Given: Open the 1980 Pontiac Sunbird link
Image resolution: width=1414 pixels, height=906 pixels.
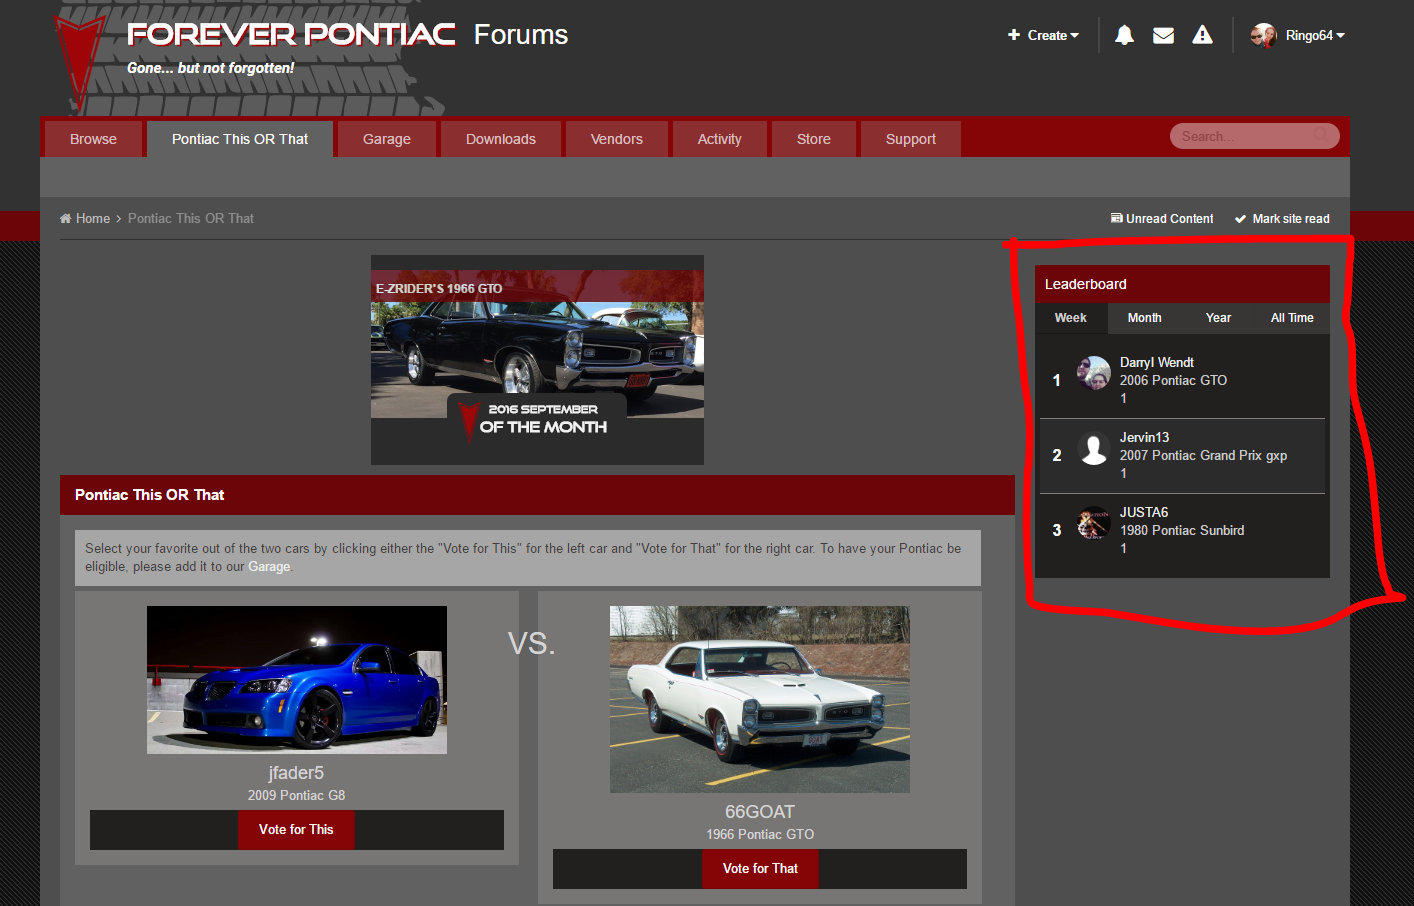Looking at the screenshot, I should tap(1182, 530).
